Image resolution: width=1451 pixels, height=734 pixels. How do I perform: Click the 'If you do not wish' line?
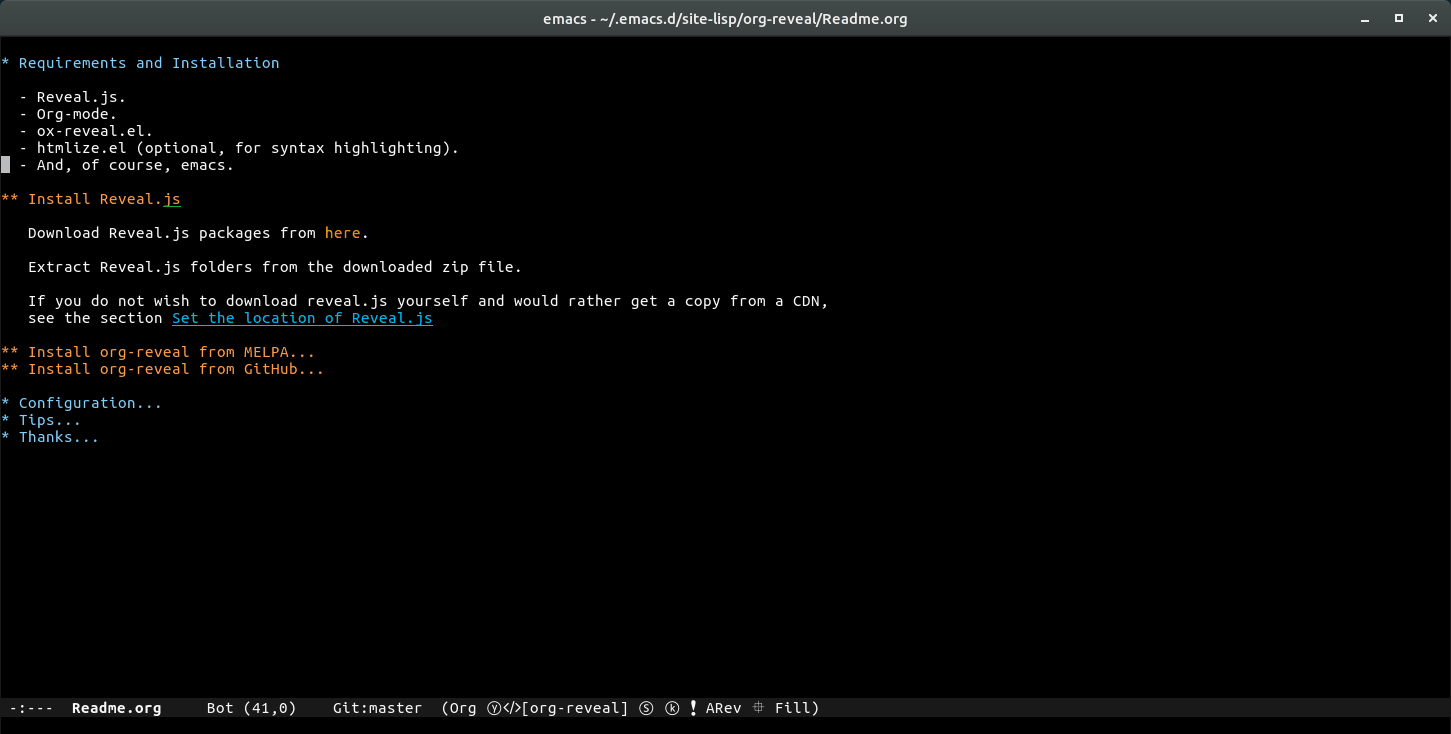(x=428, y=301)
